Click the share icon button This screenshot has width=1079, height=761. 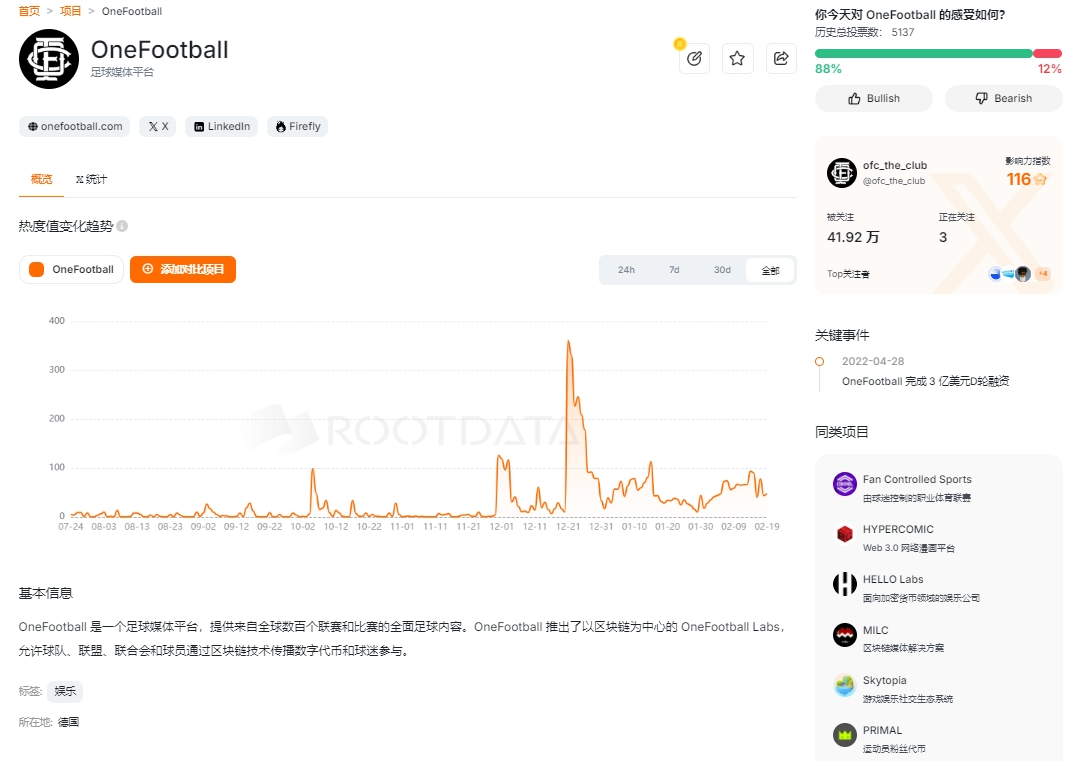click(781, 59)
